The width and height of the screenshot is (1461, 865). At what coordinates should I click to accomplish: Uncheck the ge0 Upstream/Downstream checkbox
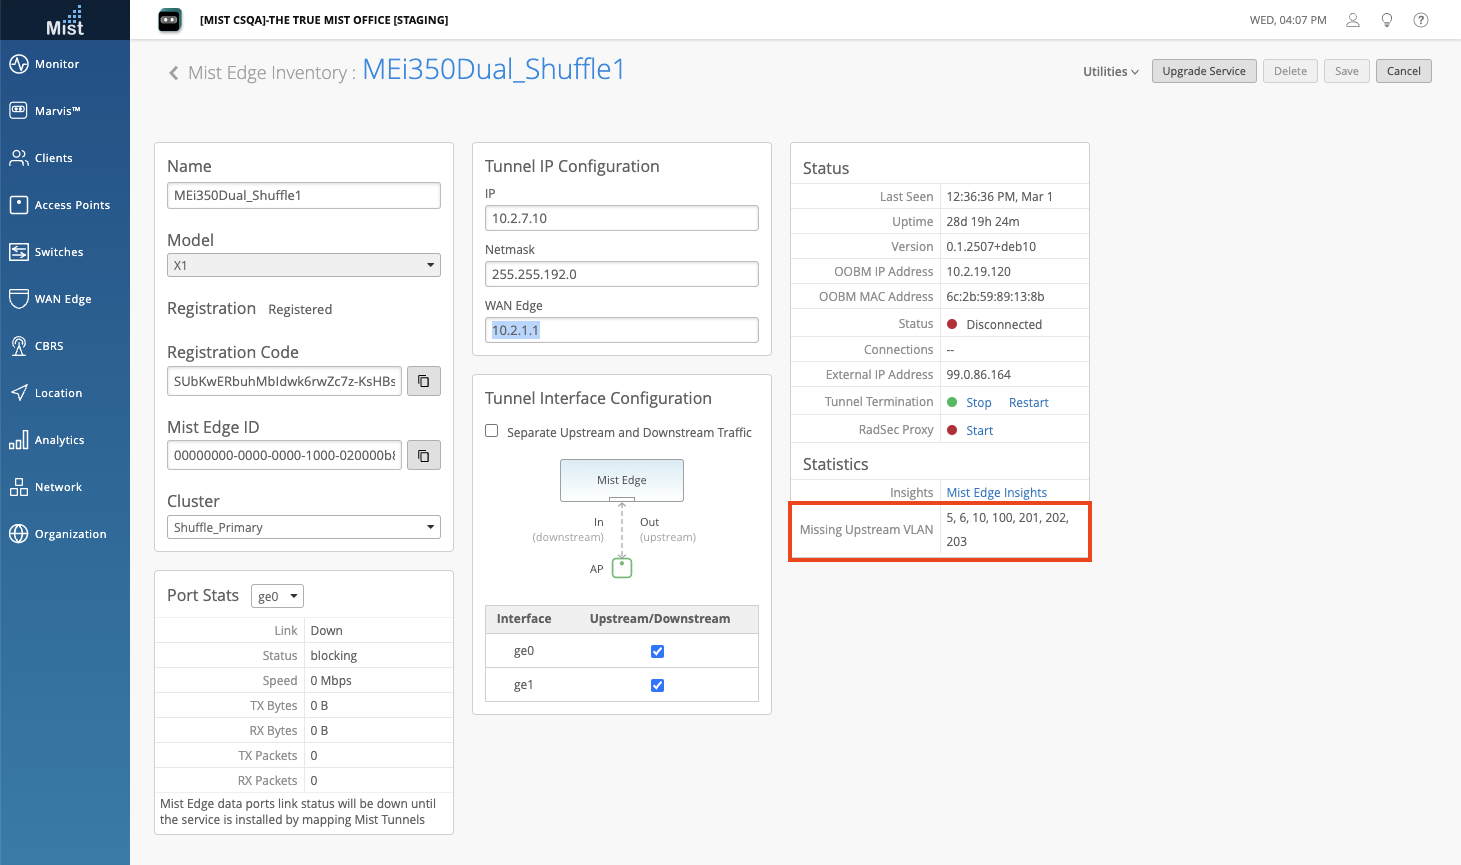(x=657, y=651)
